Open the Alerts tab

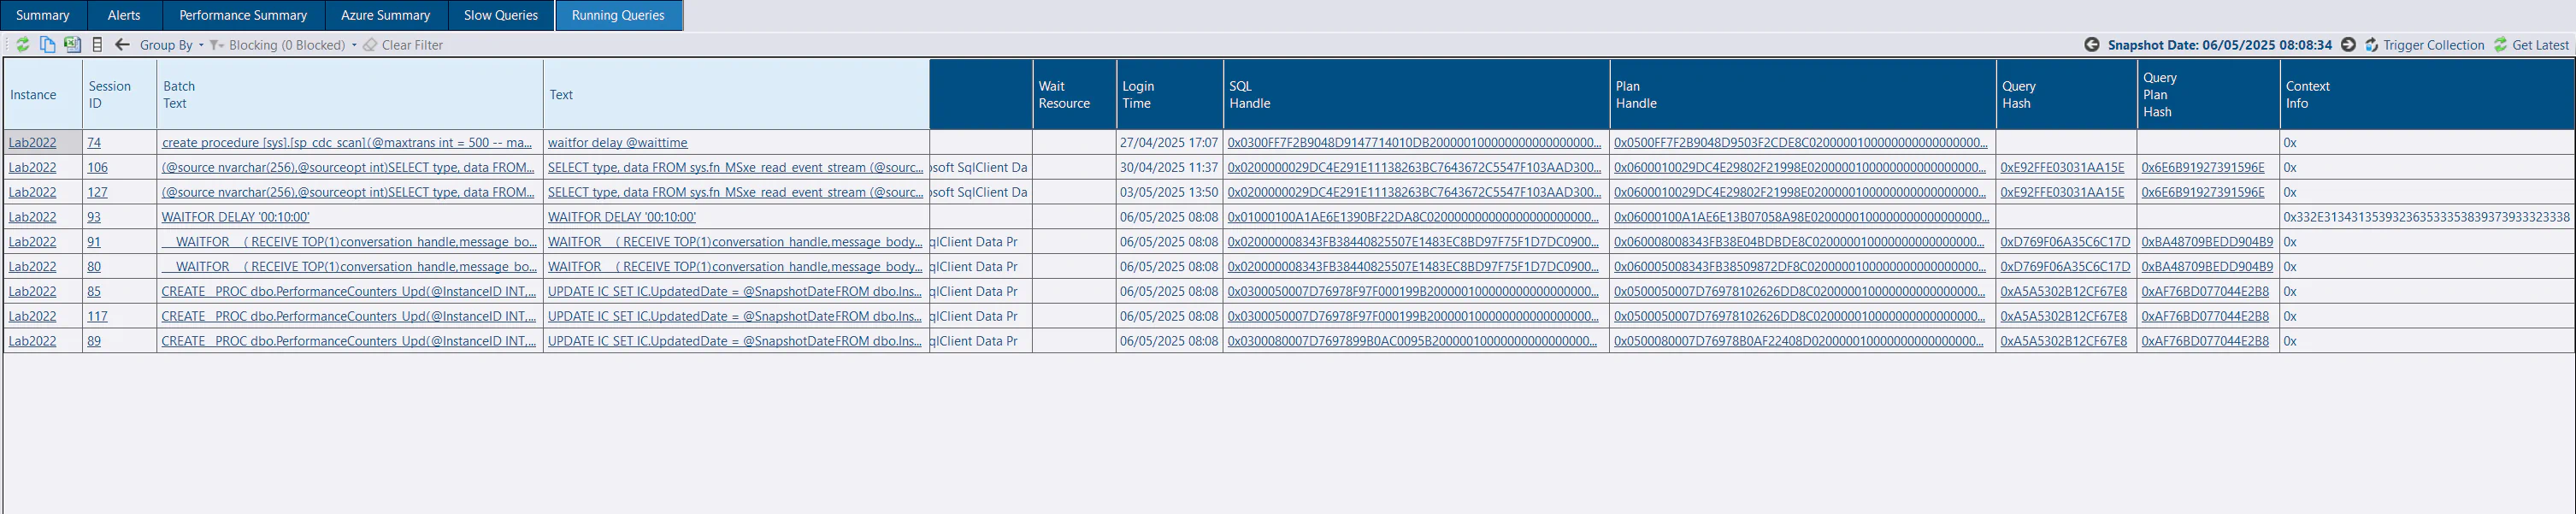tap(124, 15)
